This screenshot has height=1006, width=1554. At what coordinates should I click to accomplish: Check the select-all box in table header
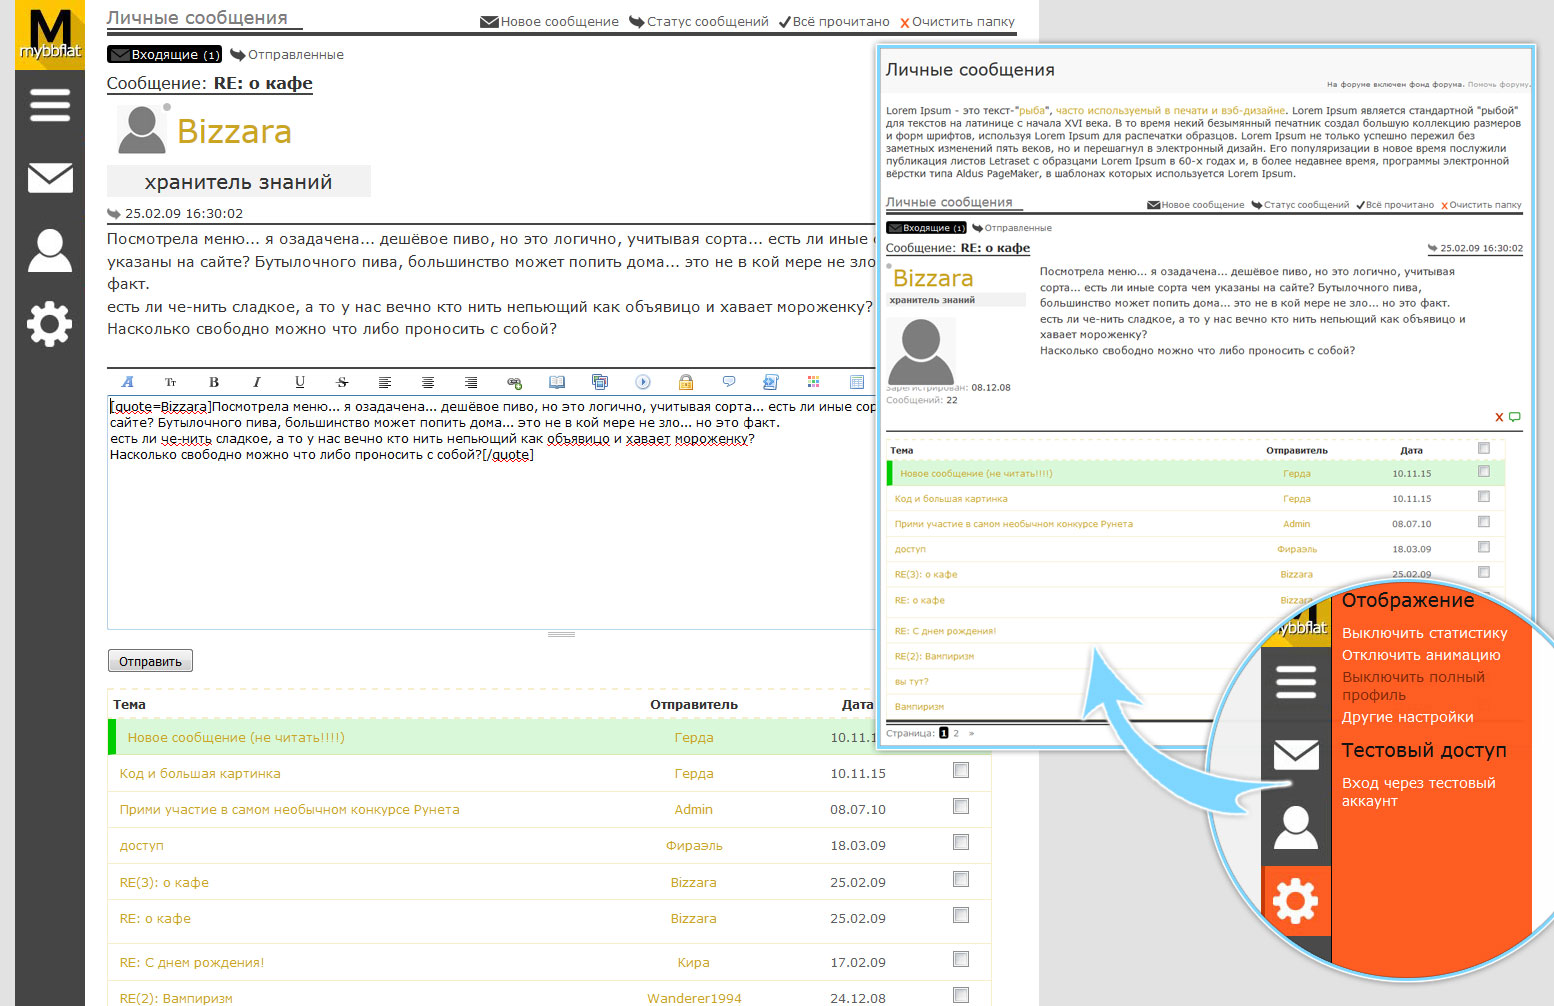(1484, 449)
